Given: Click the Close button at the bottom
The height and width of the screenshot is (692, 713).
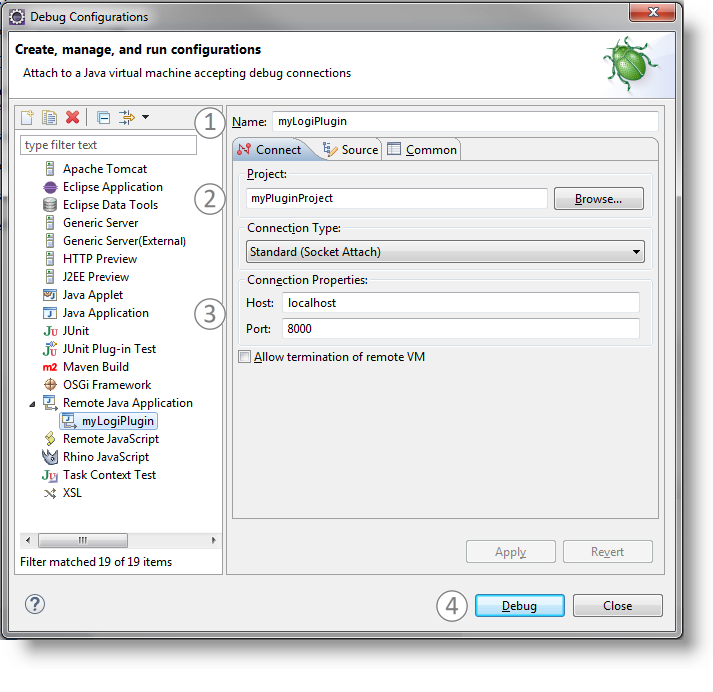Looking at the screenshot, I should pyautogui.click(x=618, y=606).
